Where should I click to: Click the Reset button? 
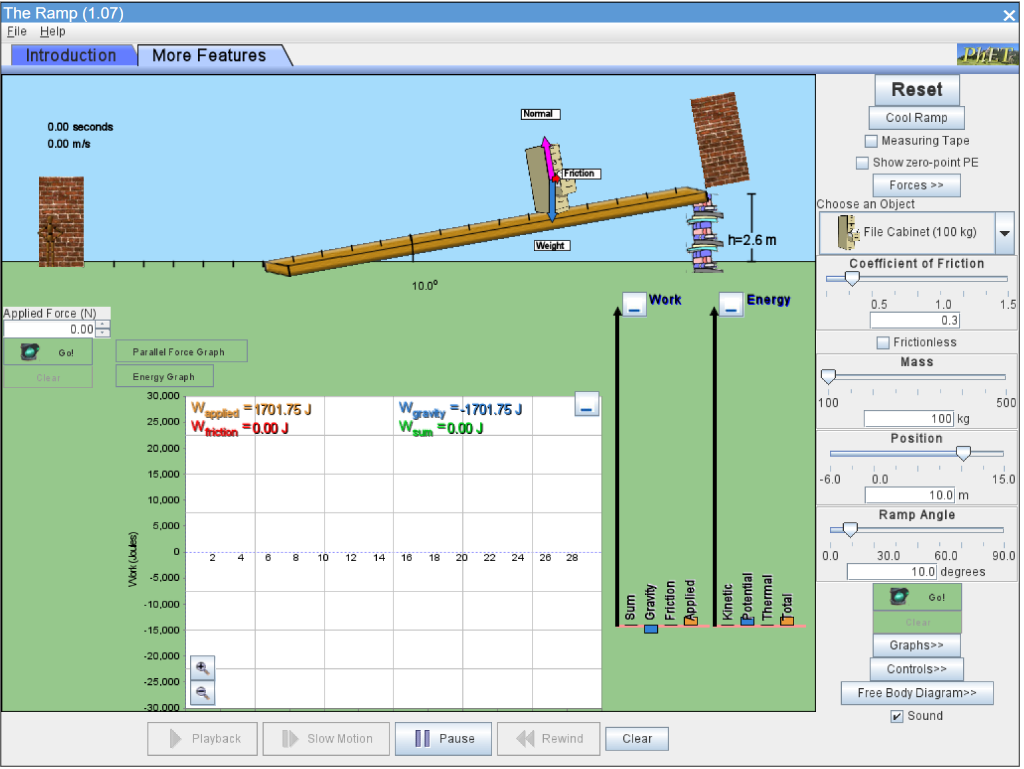(917, 89)
